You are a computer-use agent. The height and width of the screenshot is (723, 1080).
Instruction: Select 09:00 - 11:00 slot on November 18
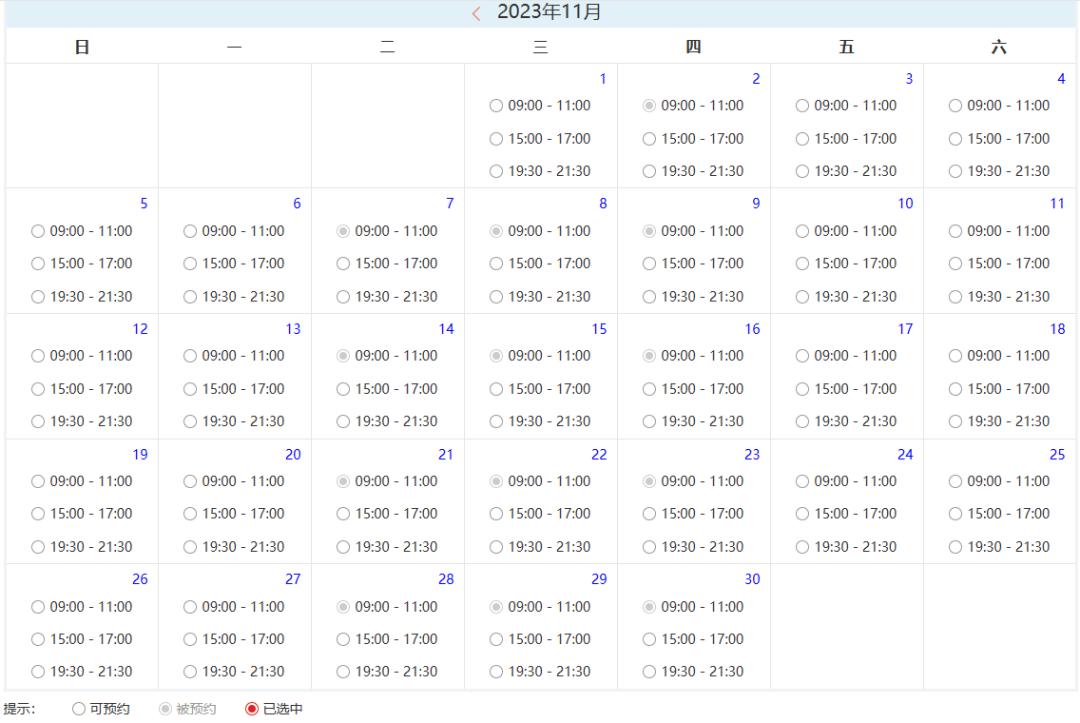coord(955,356)
